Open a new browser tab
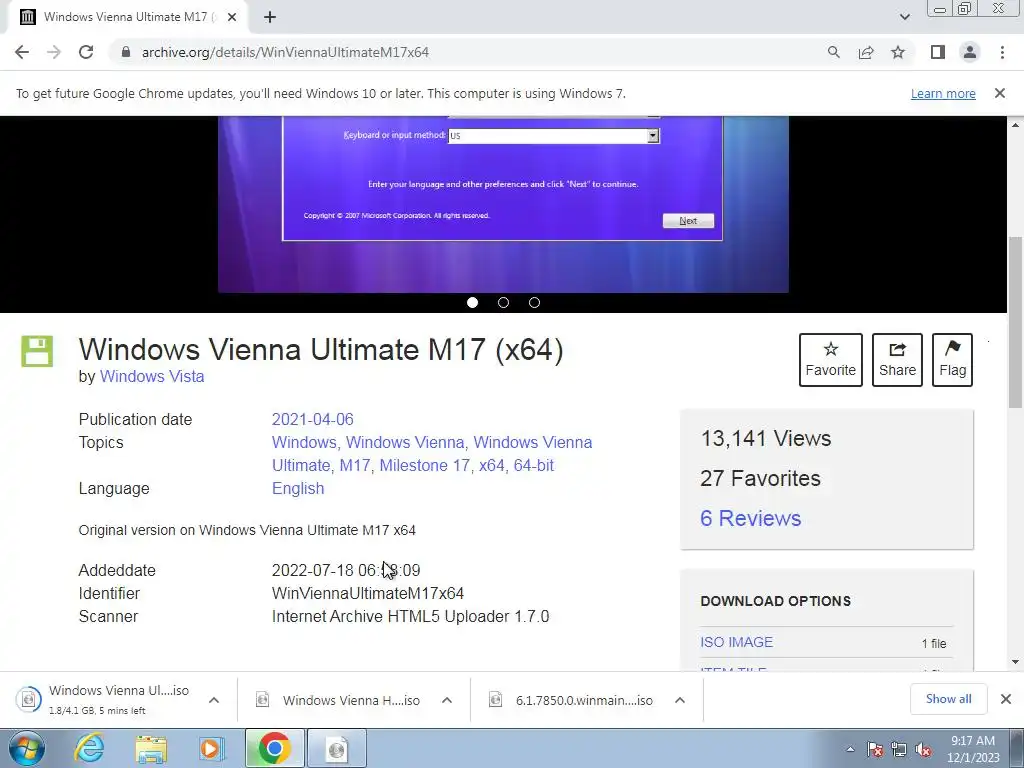This screenshot has height=768, width=1024. (270, 17)
